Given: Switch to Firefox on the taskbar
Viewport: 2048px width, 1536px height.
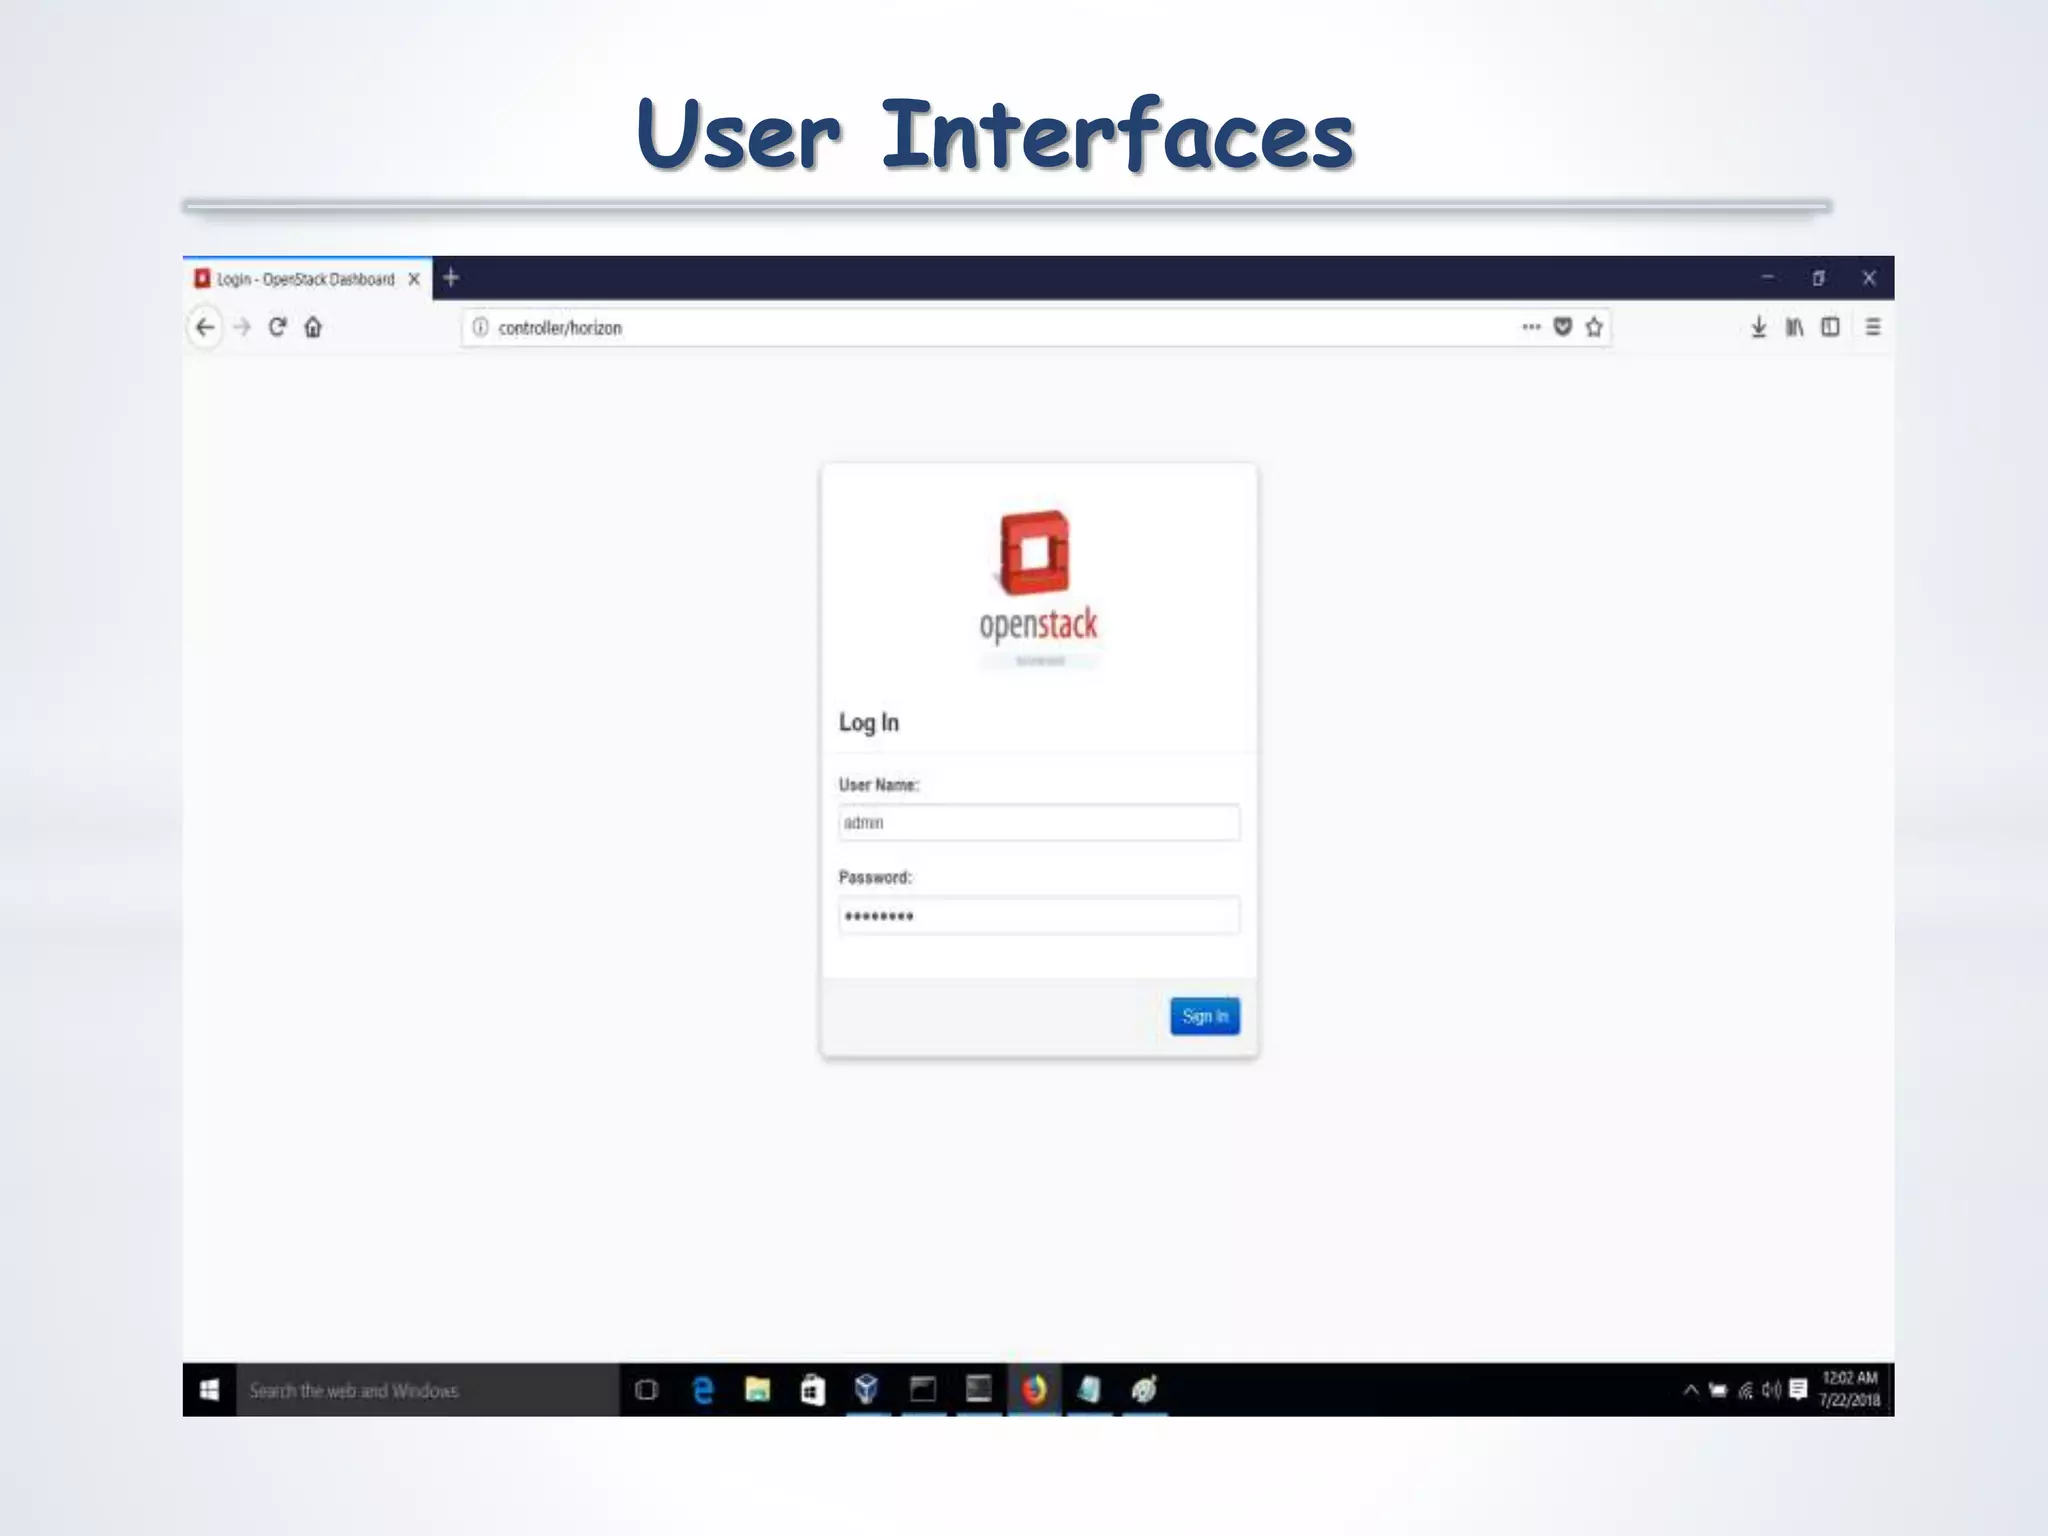Looking at the screenshot, I should point(1034,1390).
